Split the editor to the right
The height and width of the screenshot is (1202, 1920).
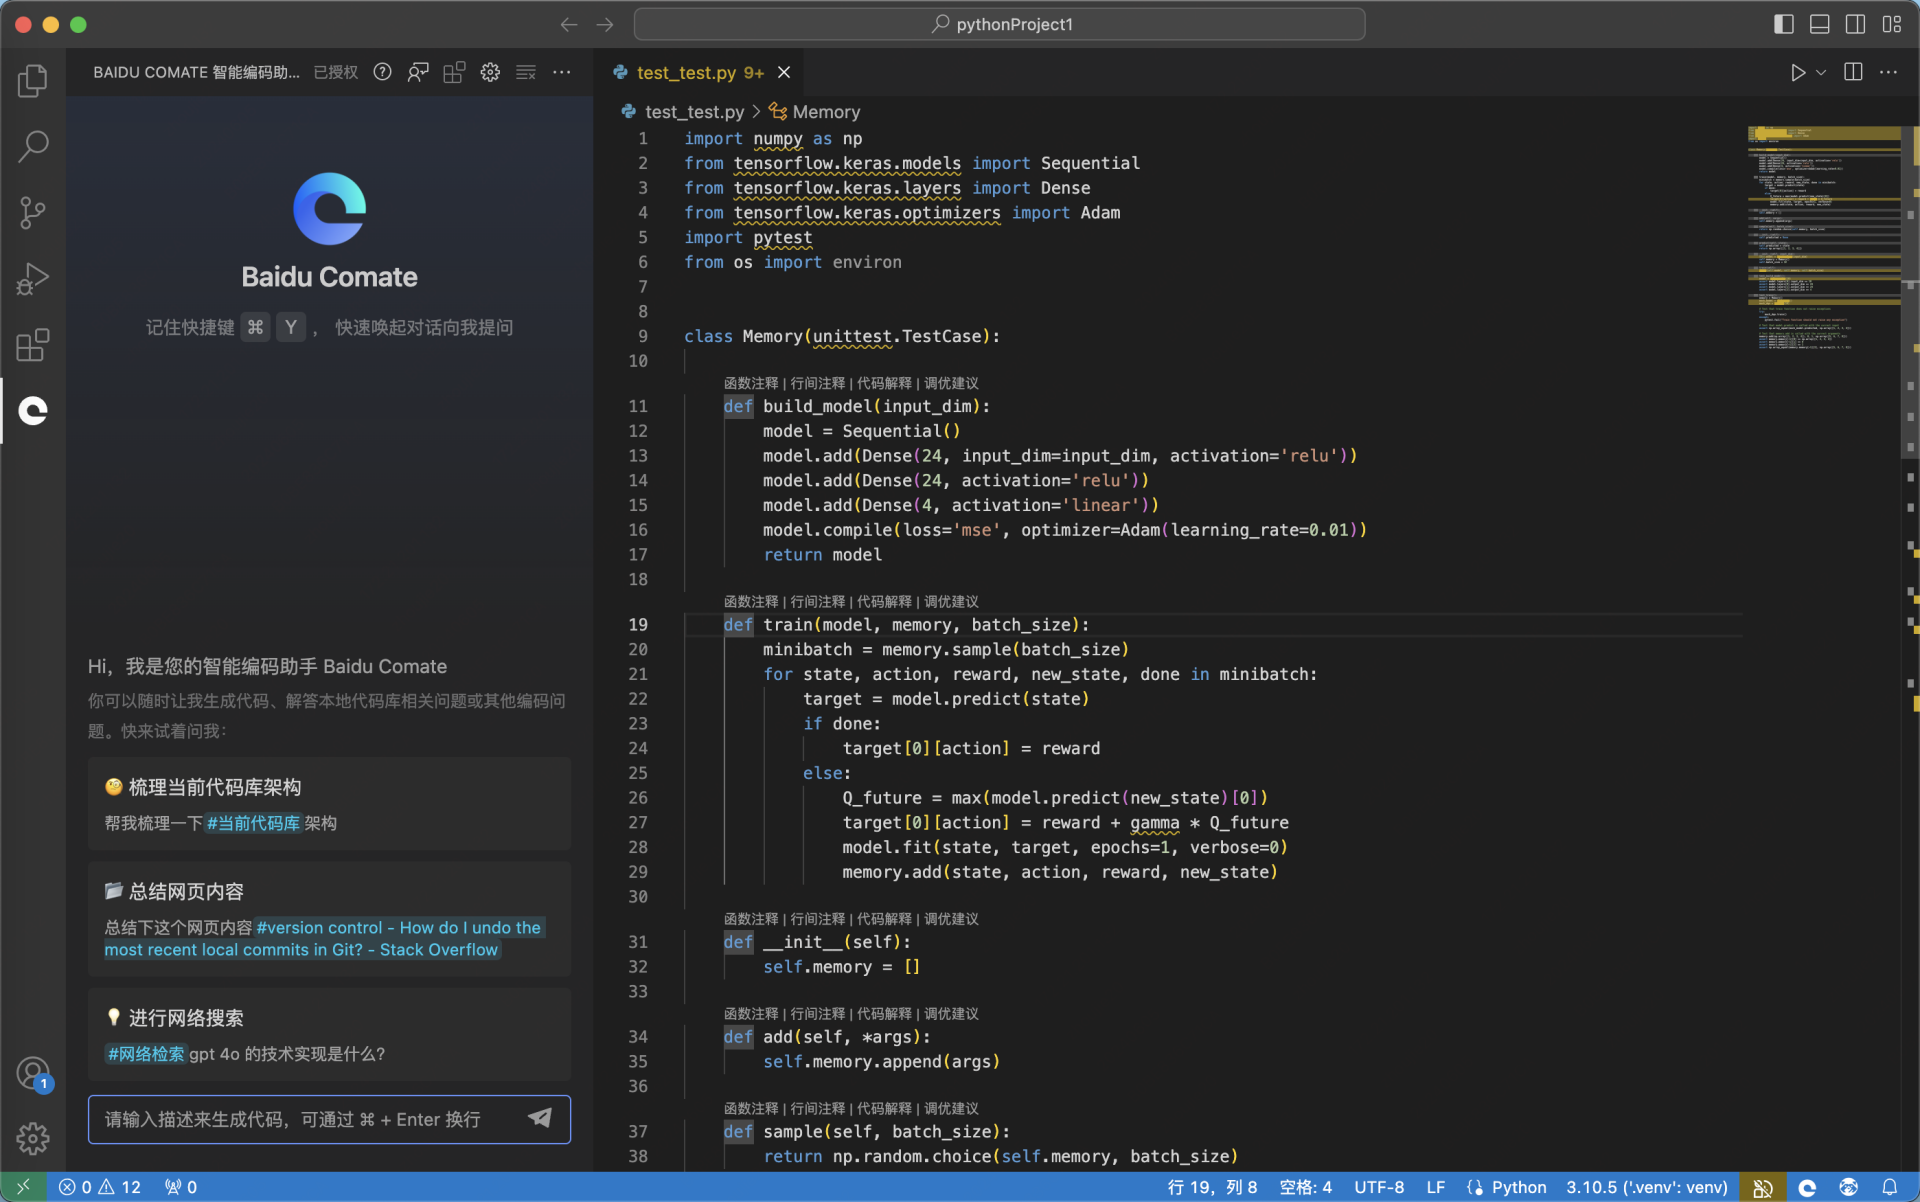pos(1853,72)
